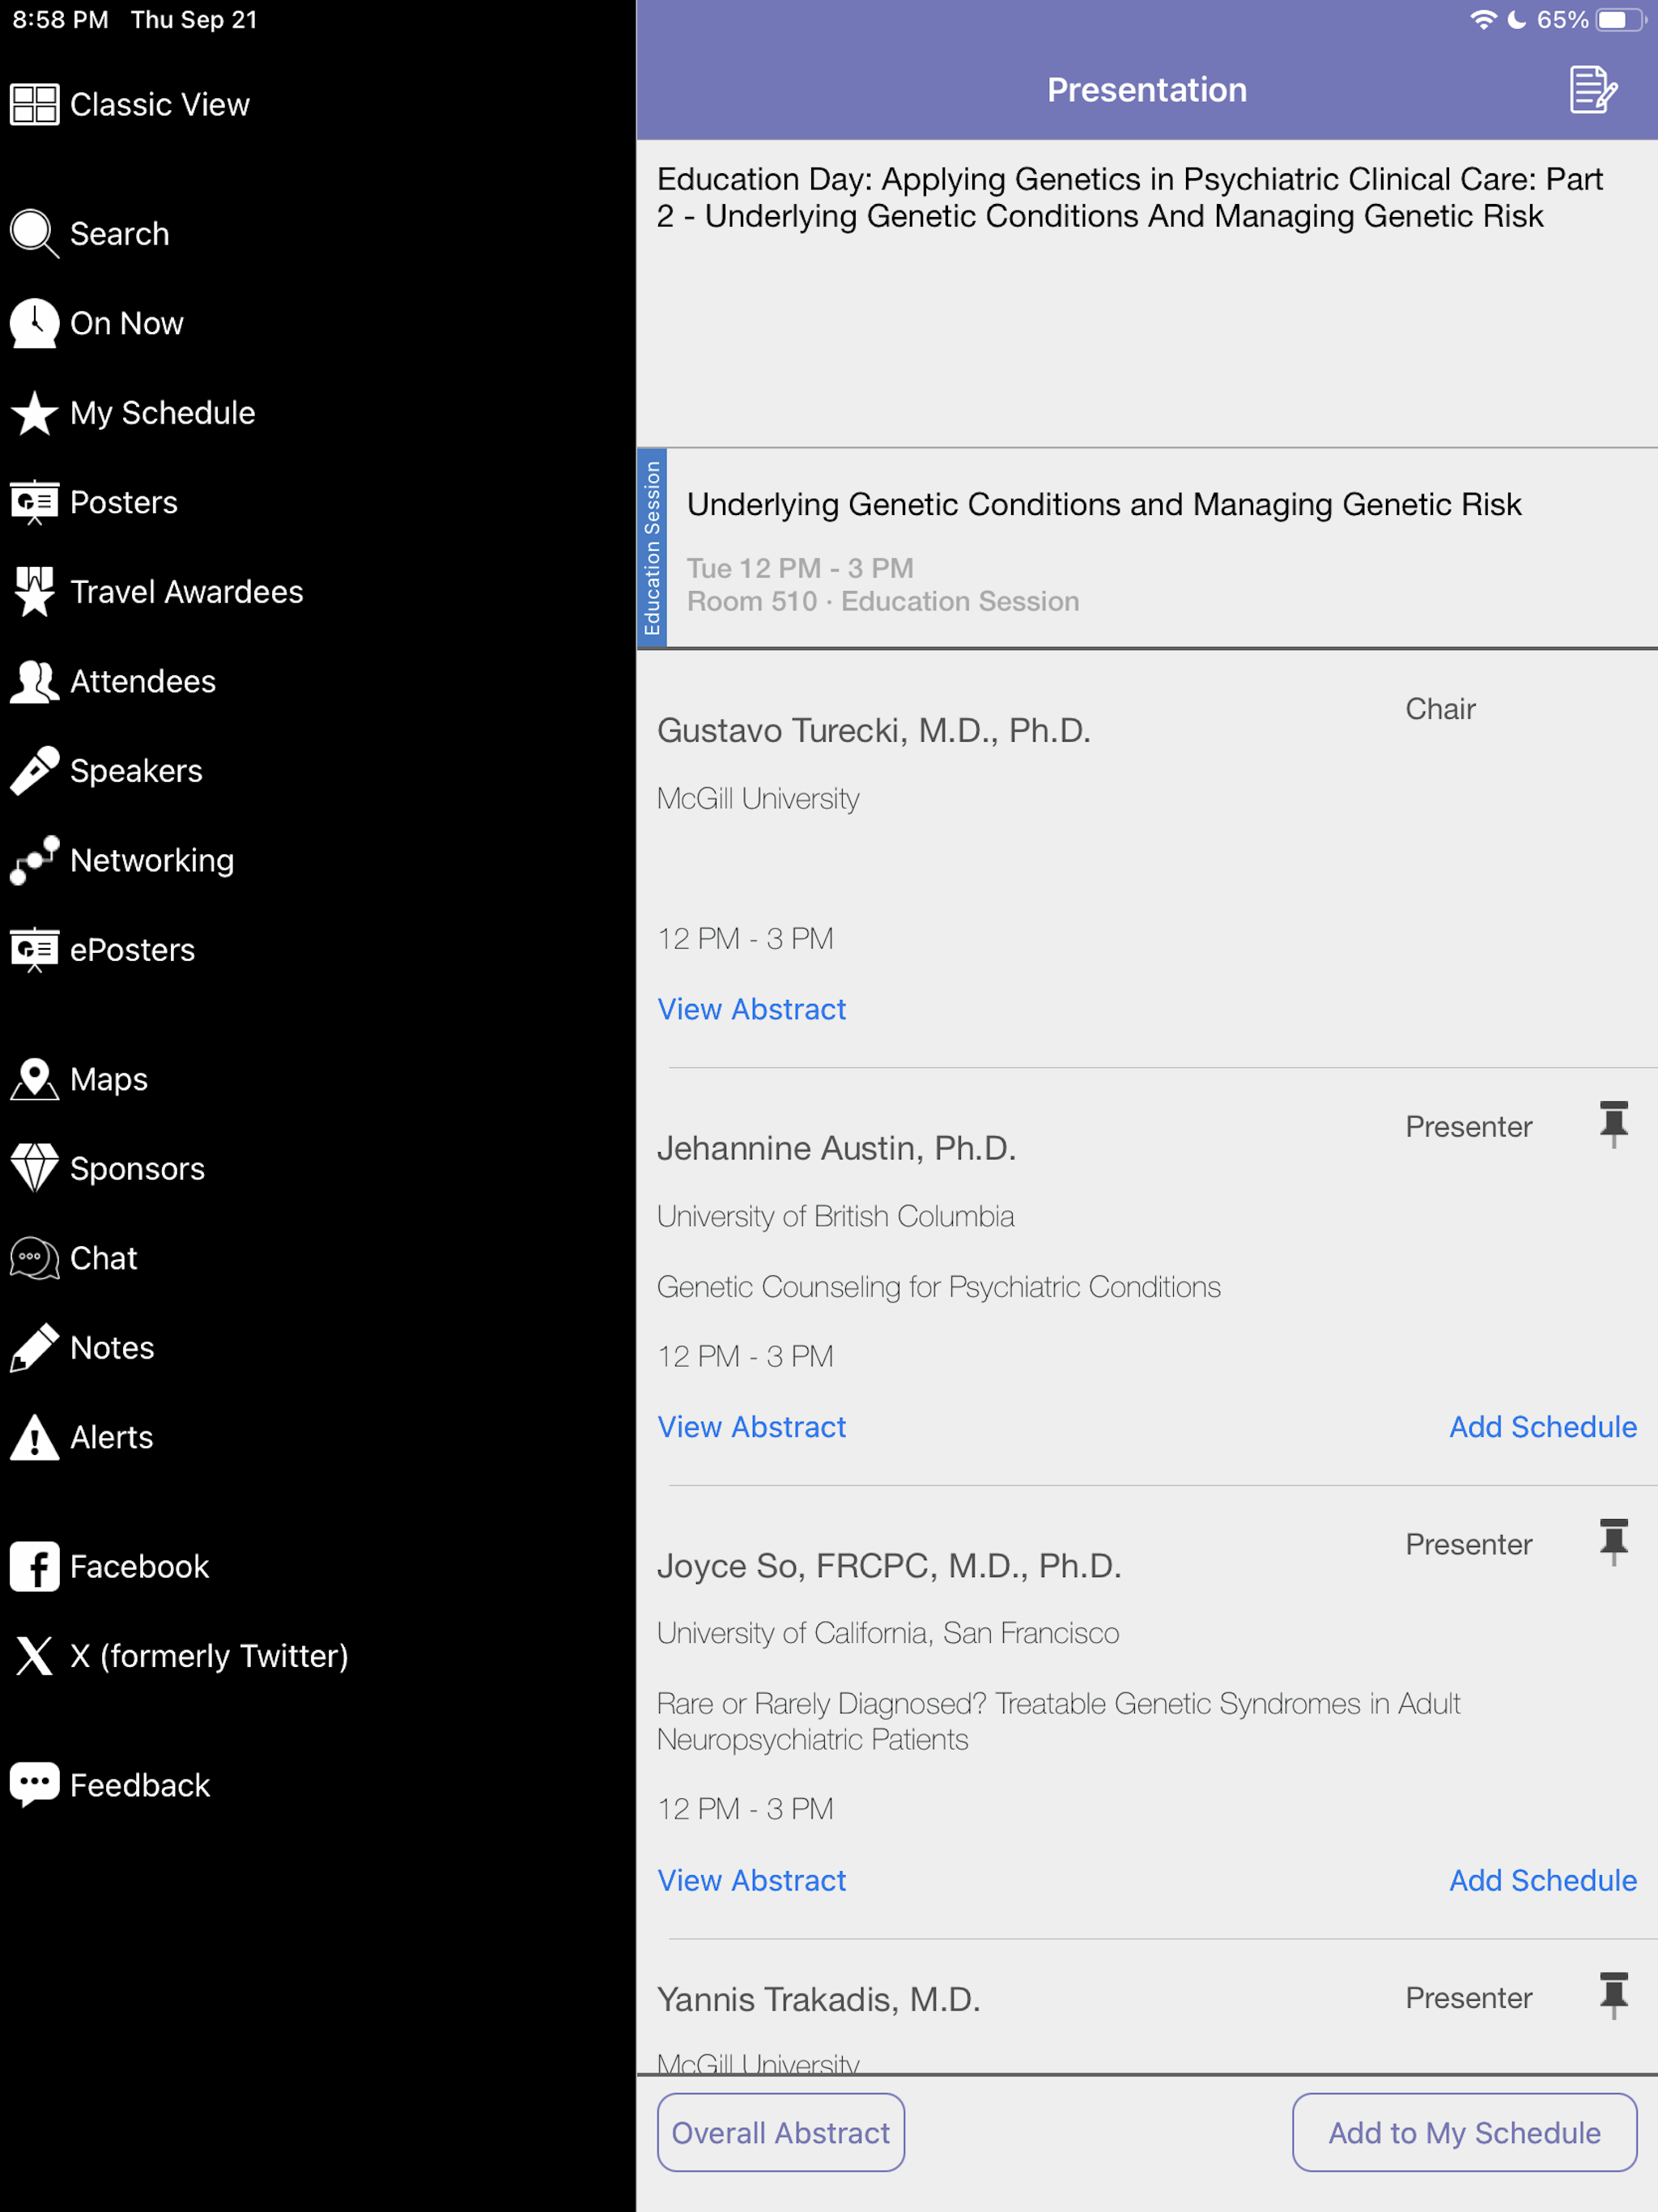View Abstract for Gustavo Turecki
Image resolution: width=1658 pixels, height=2212 pixels.
[752, 1009]
